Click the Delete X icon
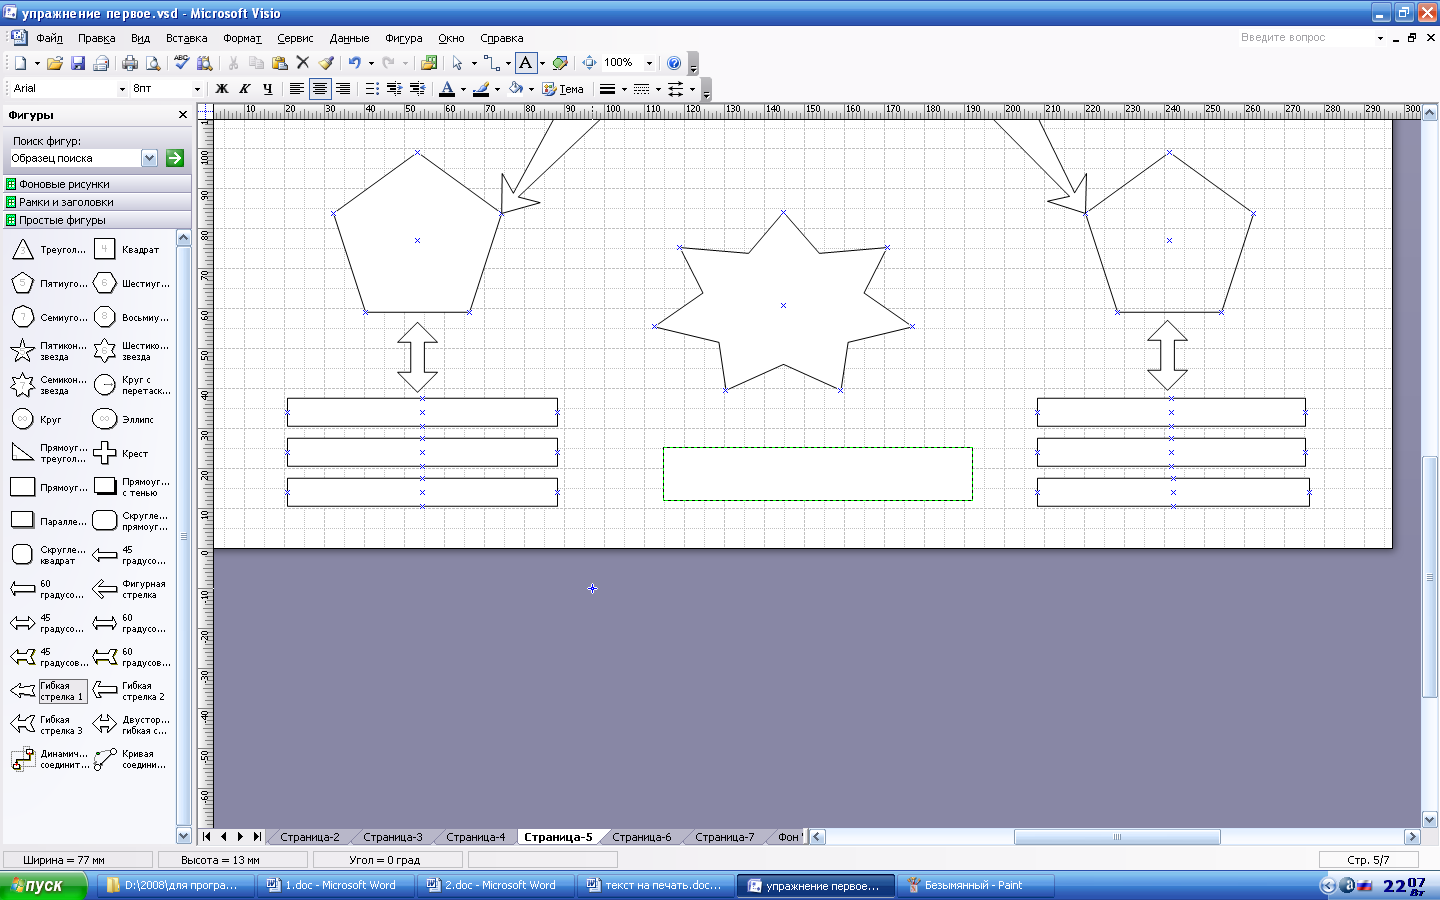The image size is (1440, 900). pos(303,63)
